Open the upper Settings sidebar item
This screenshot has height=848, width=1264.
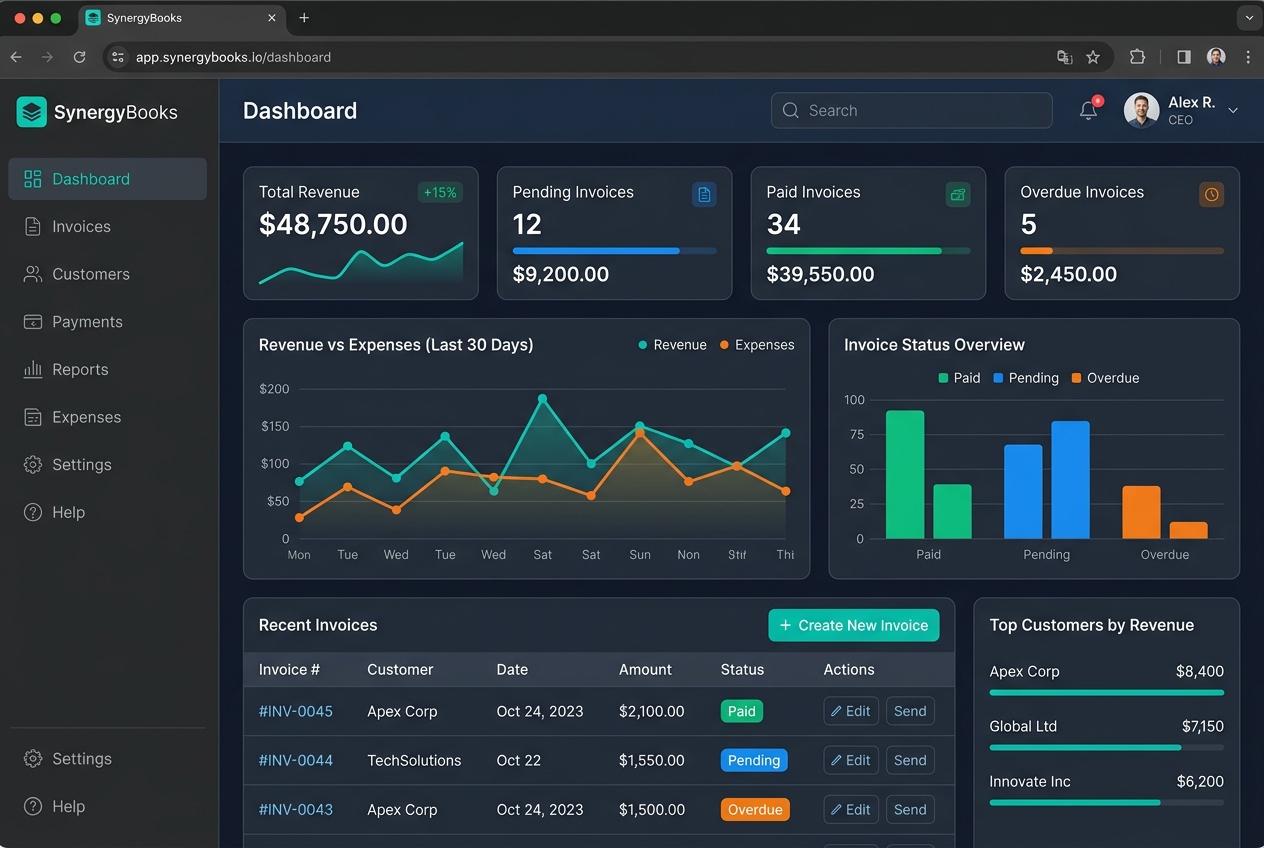[107, 465]
